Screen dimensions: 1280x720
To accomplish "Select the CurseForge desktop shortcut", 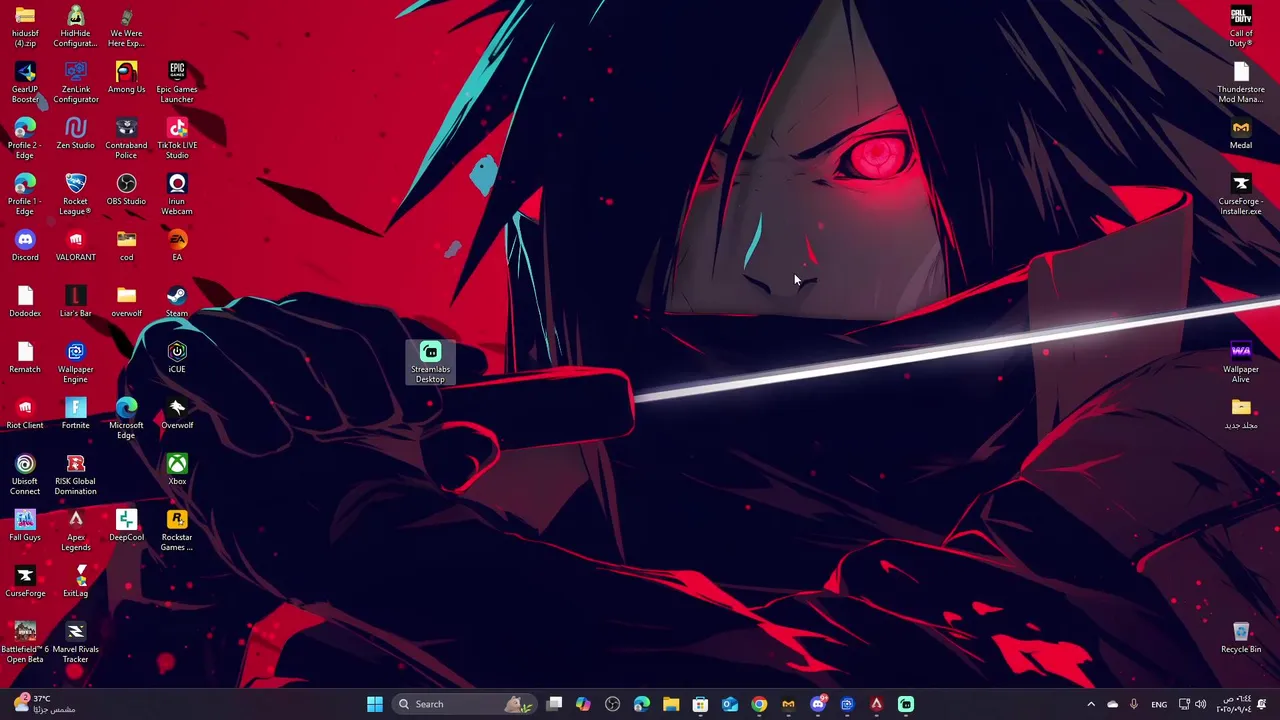I will 25,582.
